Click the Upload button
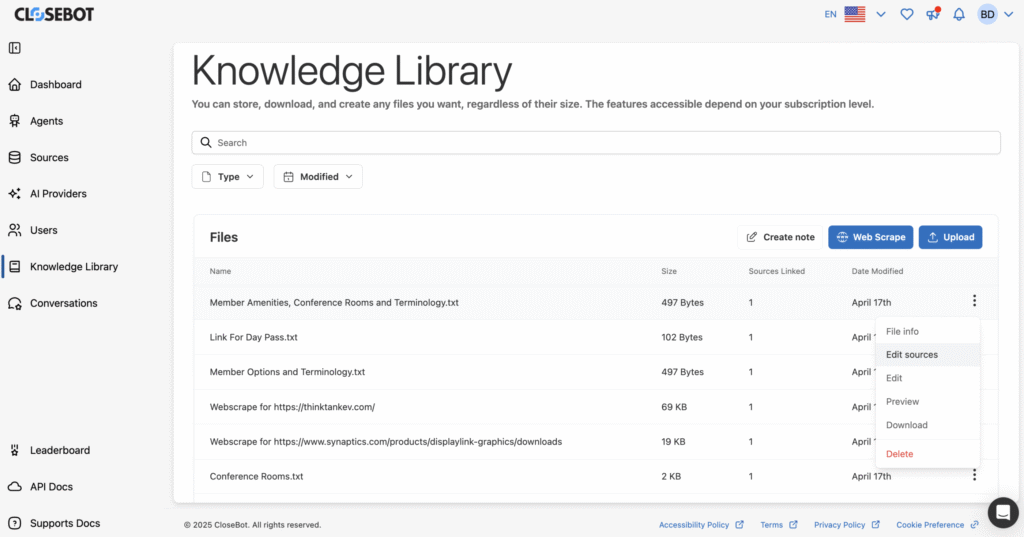The width and height of the screenshot is (1024, 537). point(950,237)
